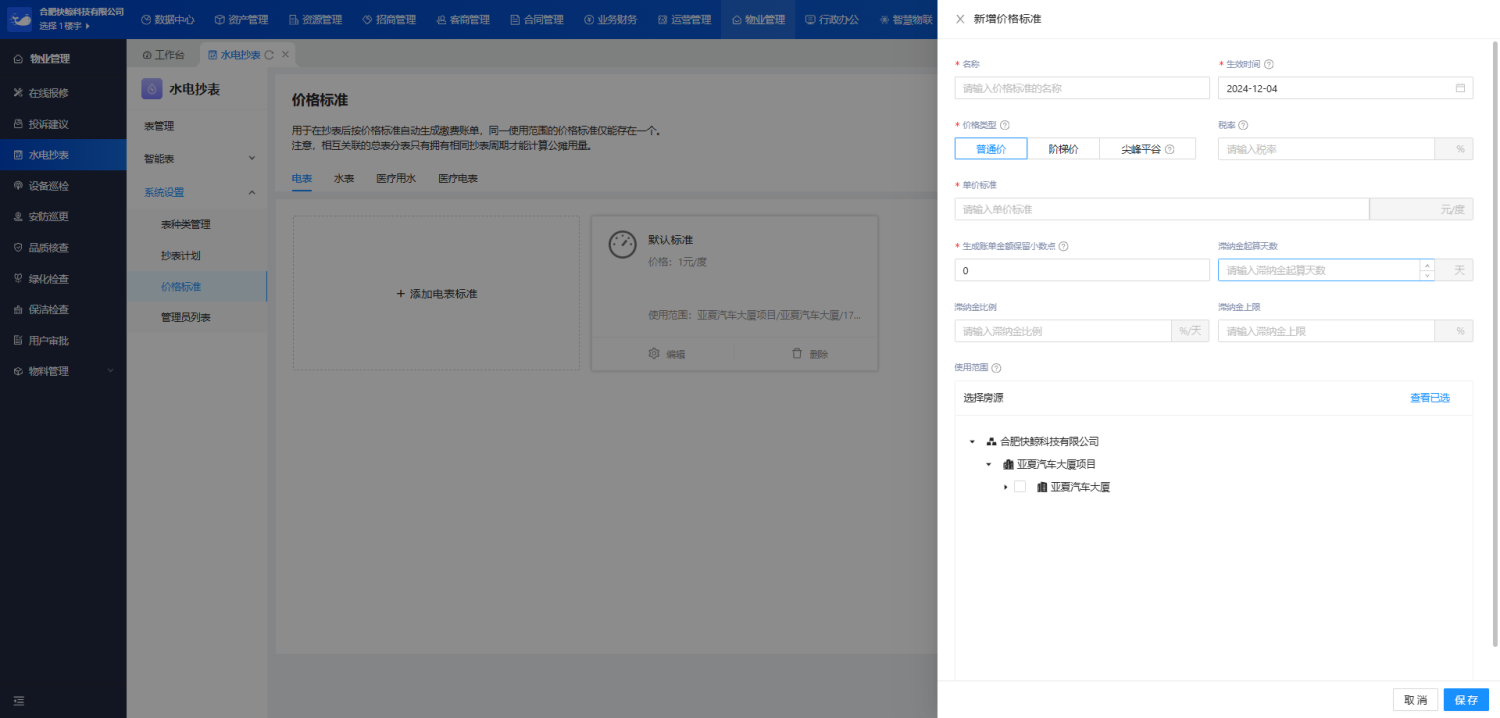Open 资产管理 in top navigation
The image size is (1500, 718).
pyautogui.click(x=241, y=20)
